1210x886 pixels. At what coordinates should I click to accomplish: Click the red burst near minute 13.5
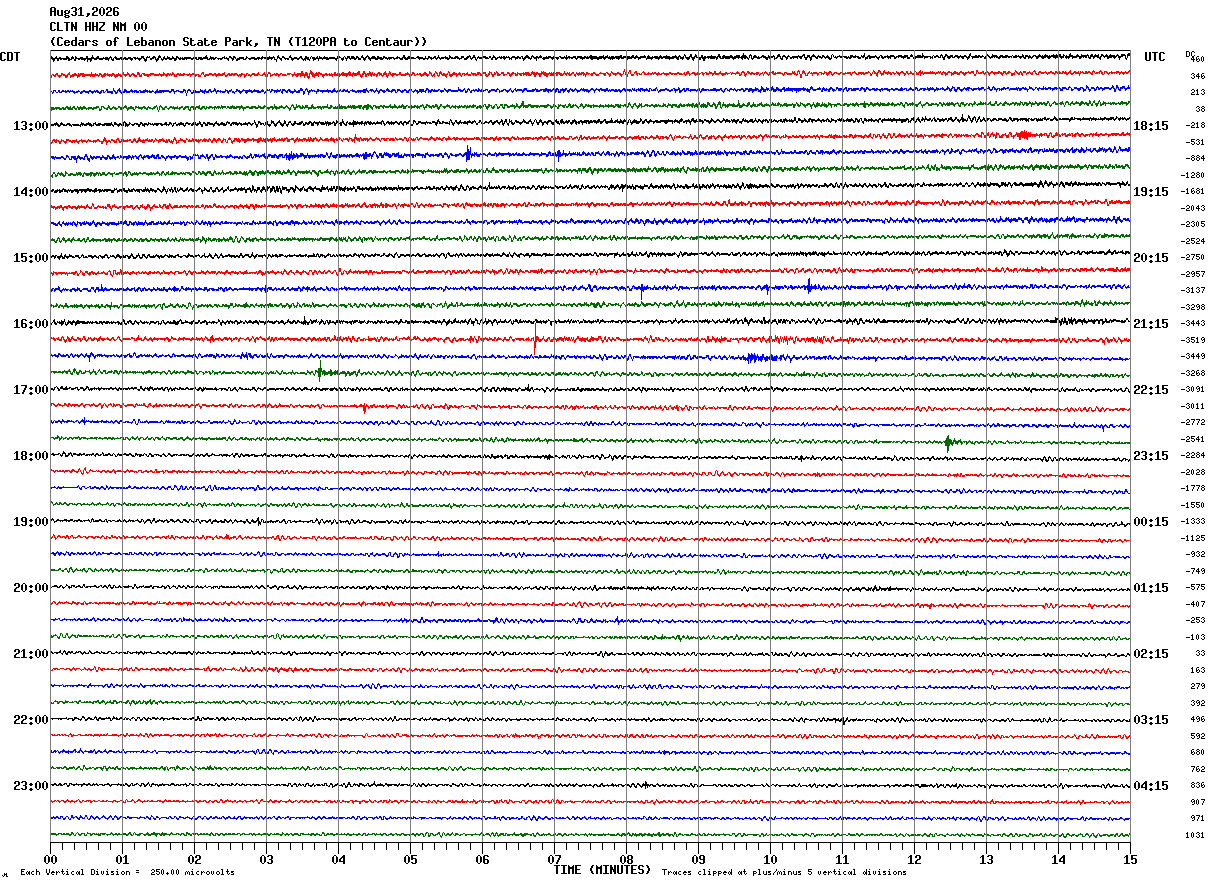pos(1022,135)
